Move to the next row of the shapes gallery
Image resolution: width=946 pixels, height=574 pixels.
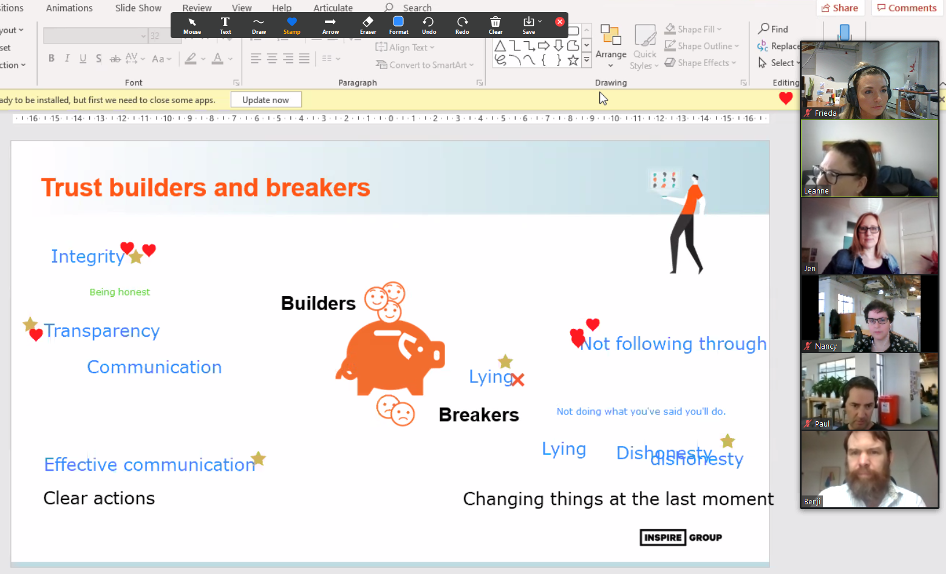tap(586, 46)
